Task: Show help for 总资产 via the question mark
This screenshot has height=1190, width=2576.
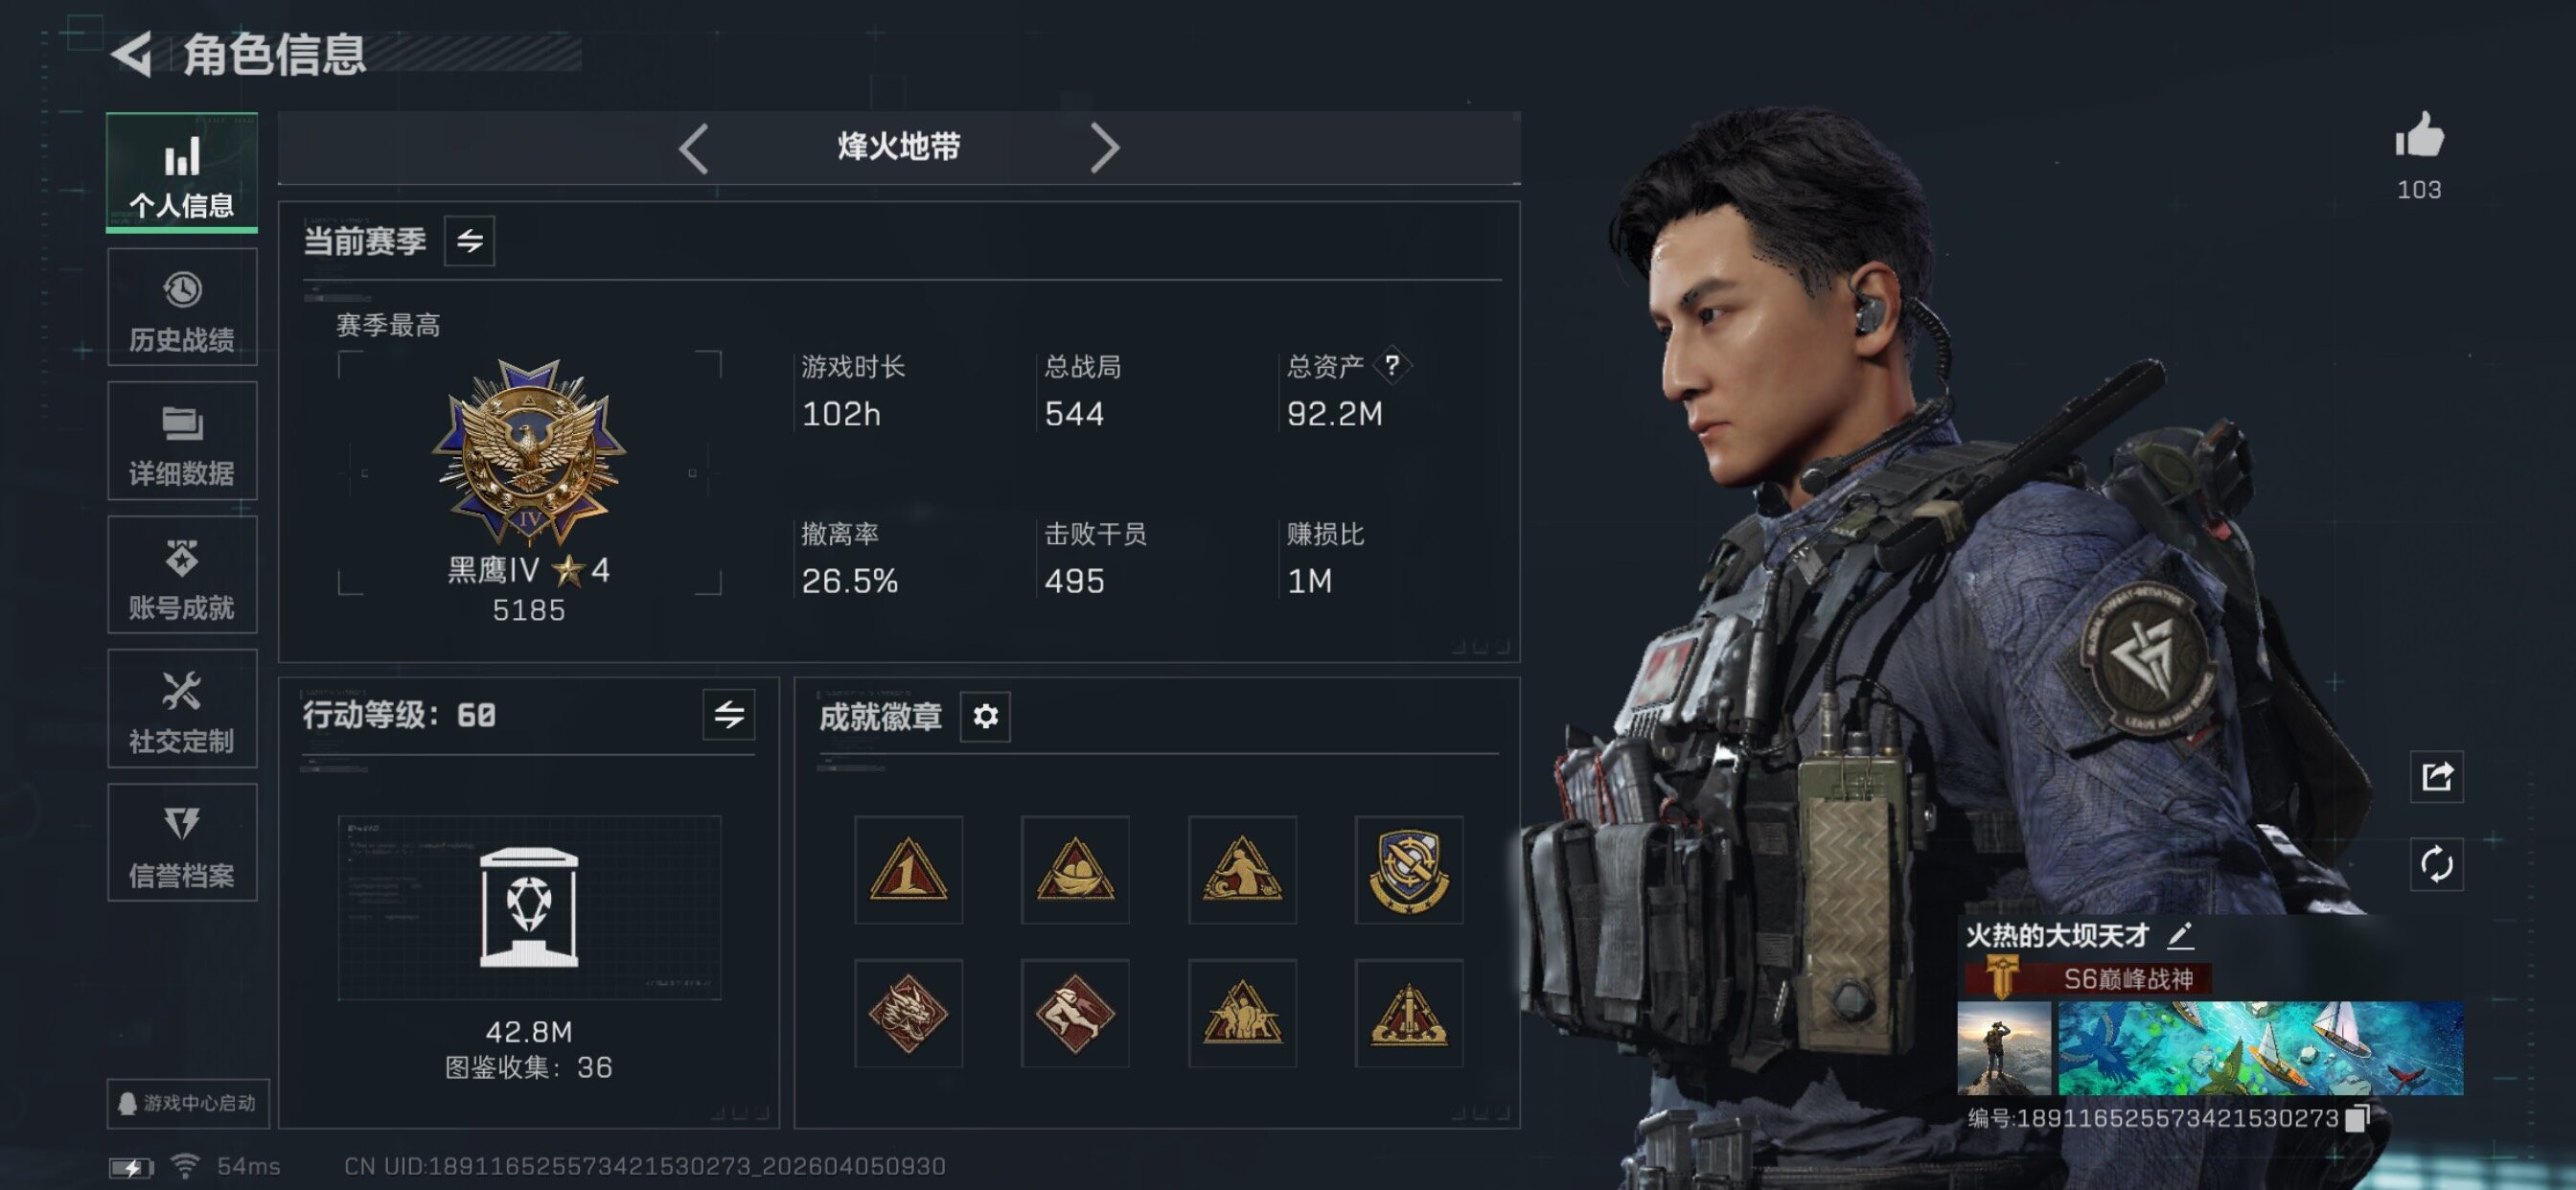Action: point(1391,366)
